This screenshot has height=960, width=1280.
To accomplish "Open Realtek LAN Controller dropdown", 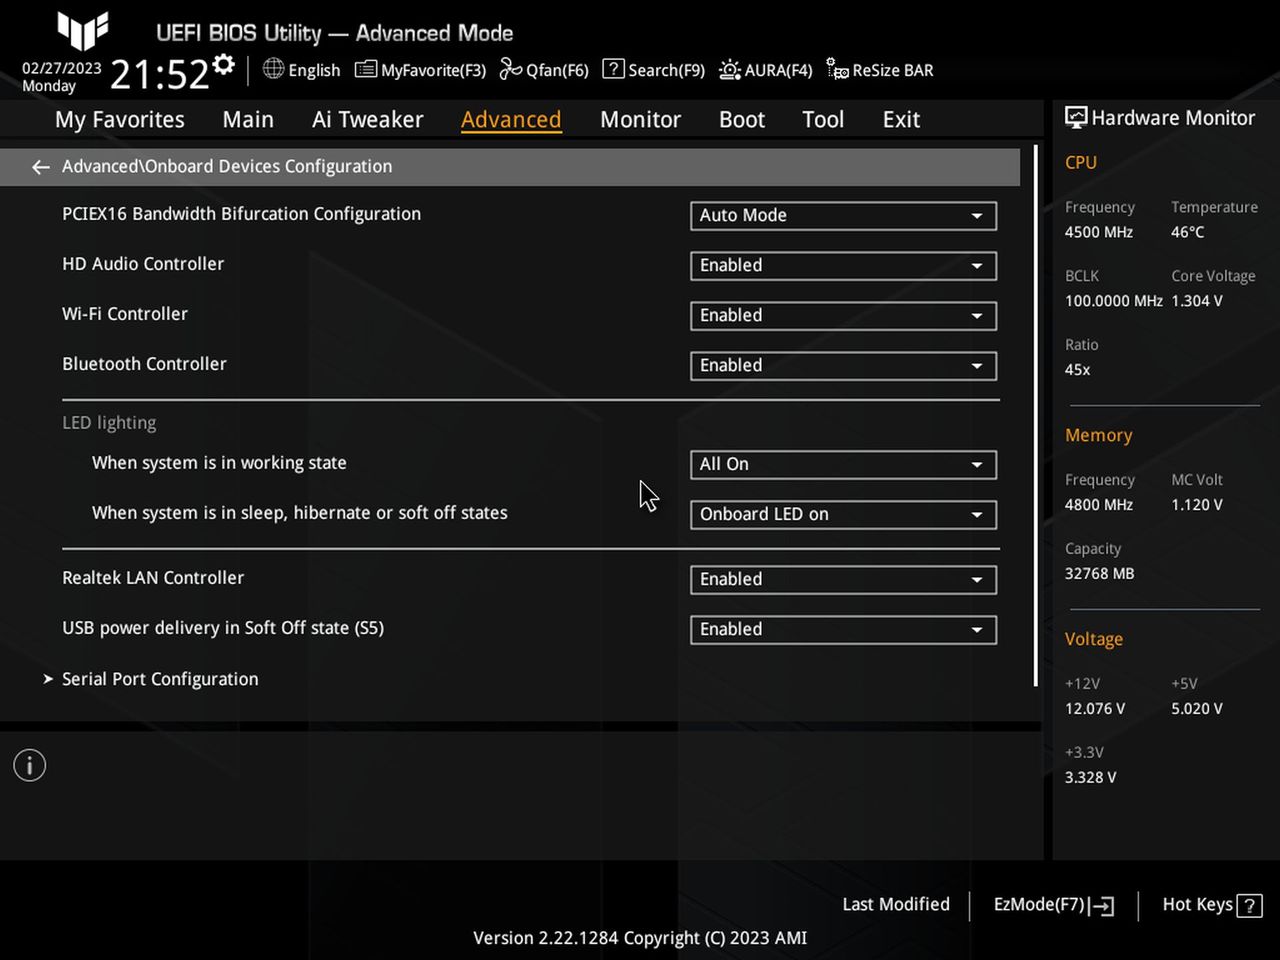I will 843,580.
